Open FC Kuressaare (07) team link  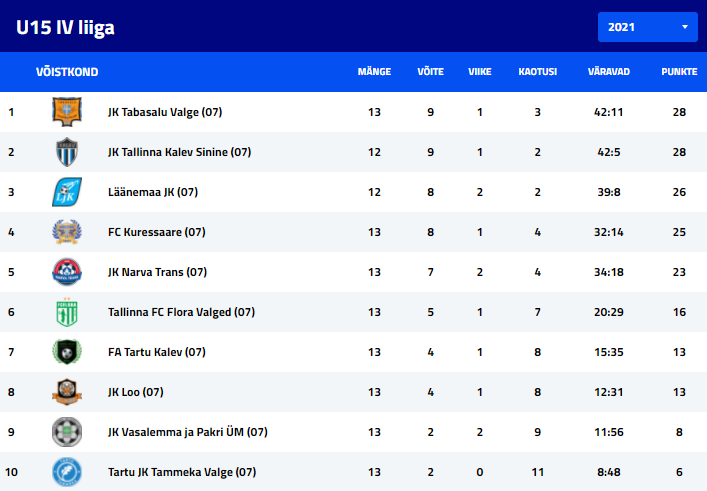(x=156, y=232)
